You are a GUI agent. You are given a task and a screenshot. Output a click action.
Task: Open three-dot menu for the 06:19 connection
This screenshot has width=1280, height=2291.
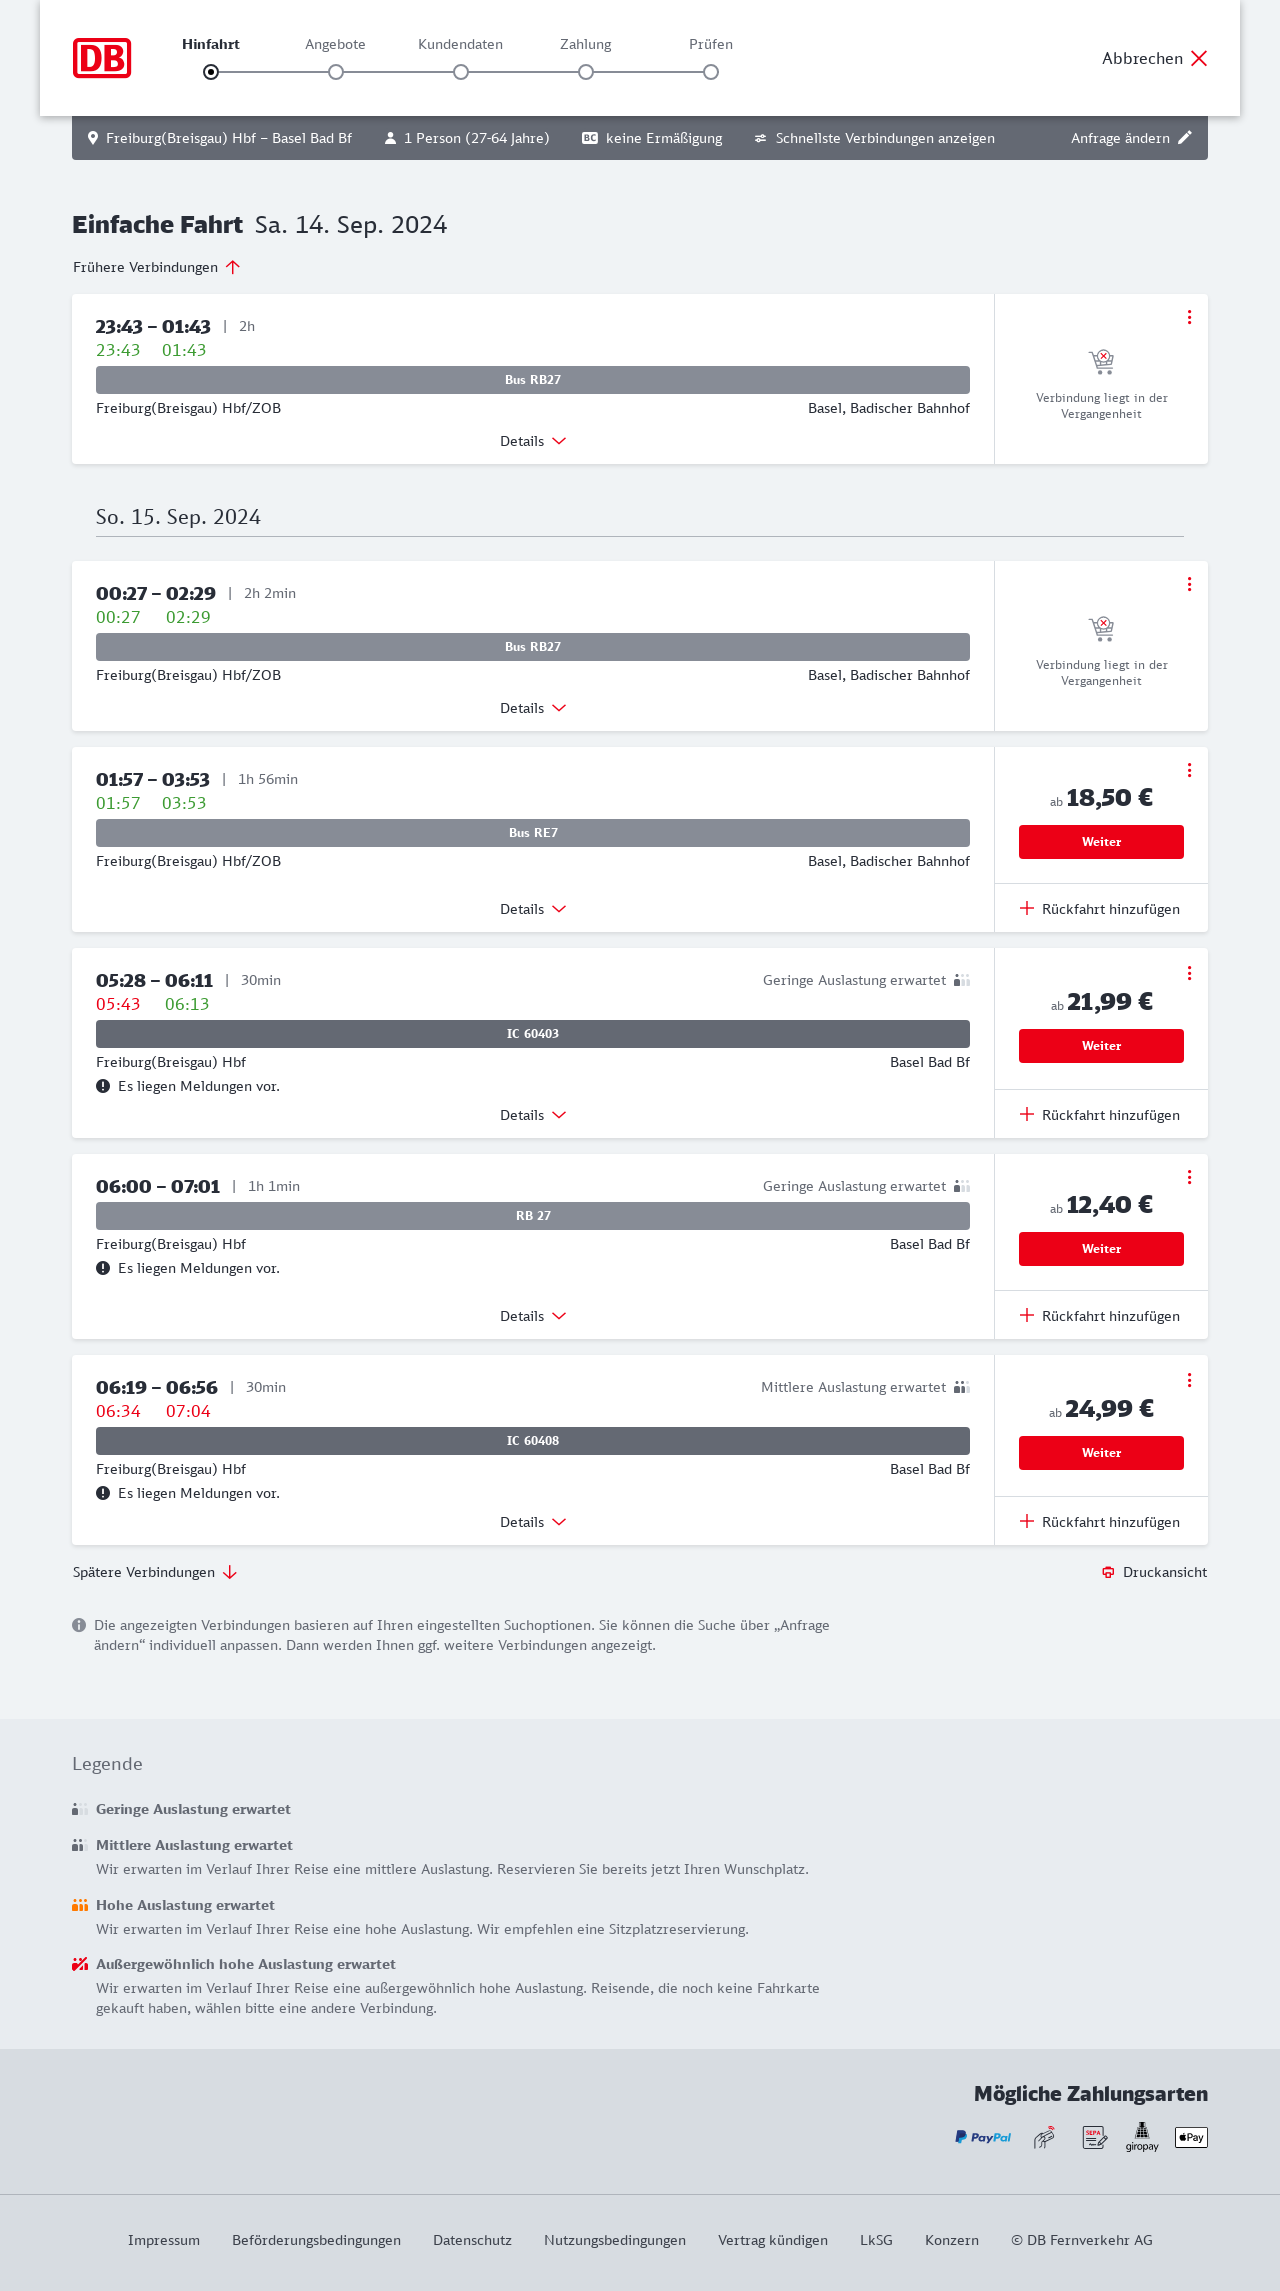(1189, 1380)
